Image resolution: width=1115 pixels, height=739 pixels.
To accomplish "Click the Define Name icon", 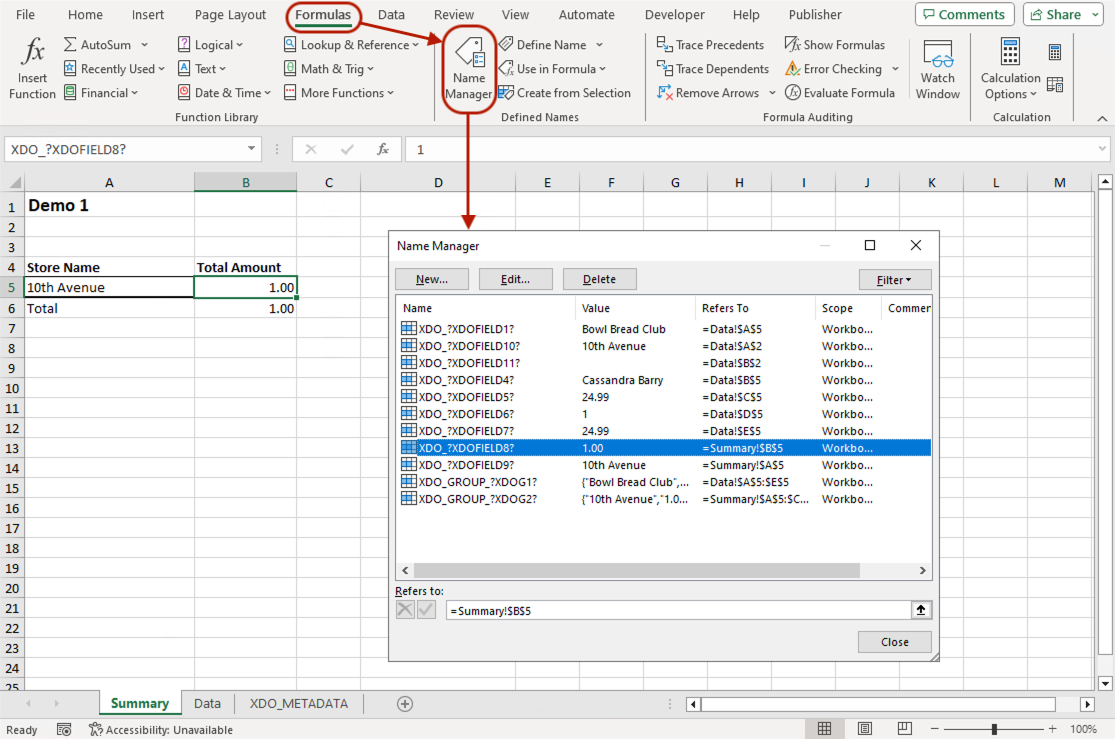I will [506, 44].
